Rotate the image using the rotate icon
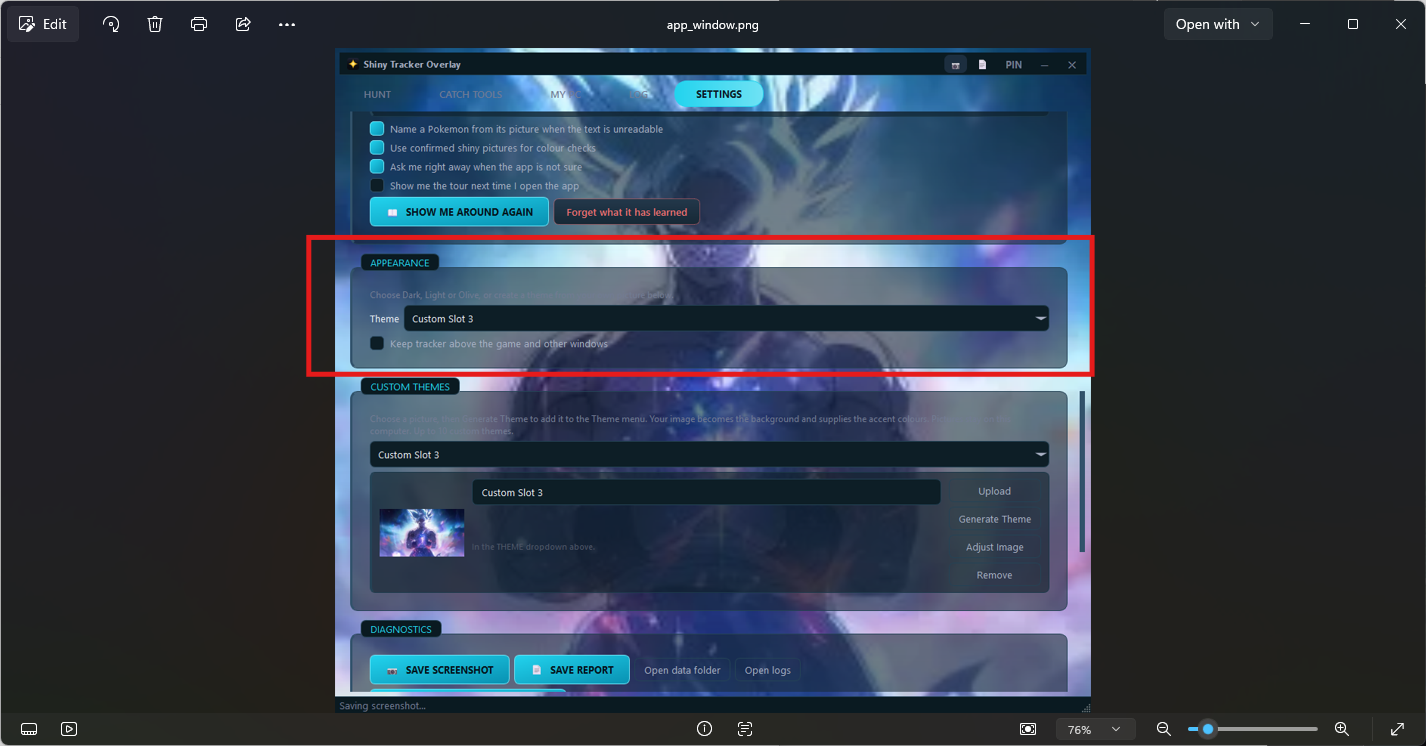The width and height of the screenshot is (1426, 746). click(x=111, y=24)
